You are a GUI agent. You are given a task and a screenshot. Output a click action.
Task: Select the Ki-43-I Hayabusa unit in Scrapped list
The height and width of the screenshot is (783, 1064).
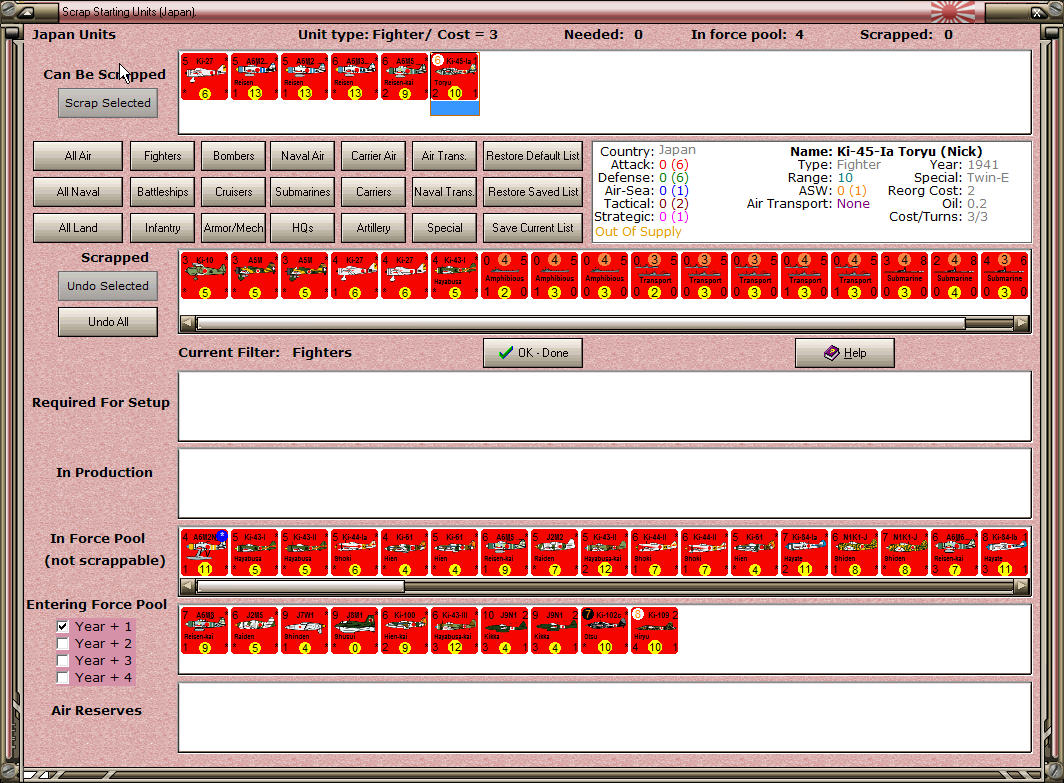click(455, 275)
